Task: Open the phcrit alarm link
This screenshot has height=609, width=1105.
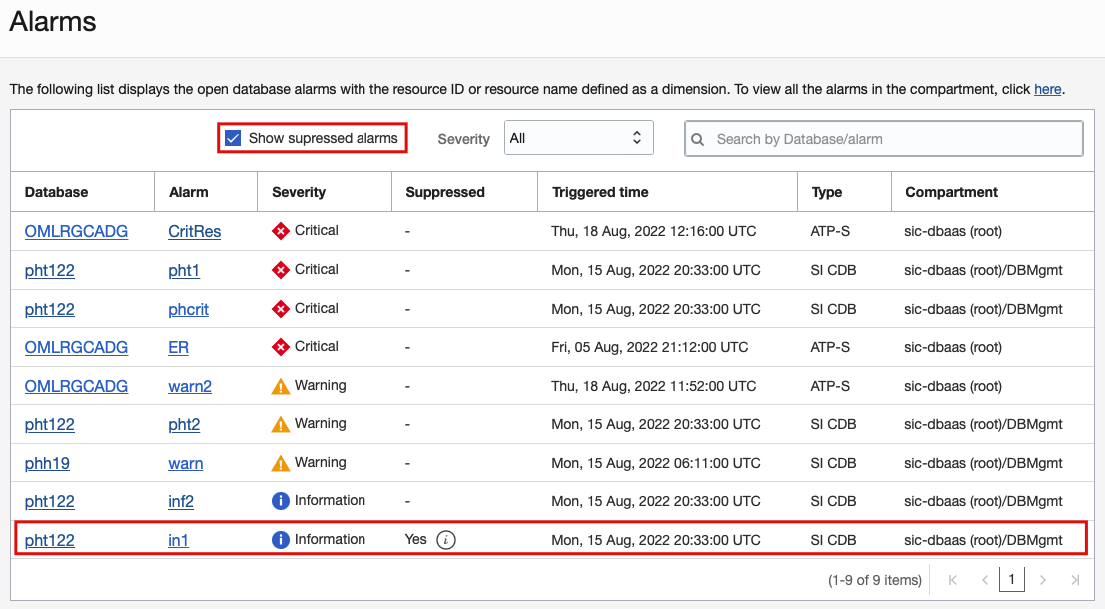Action: pyautogui.click(x=188, y=309)
